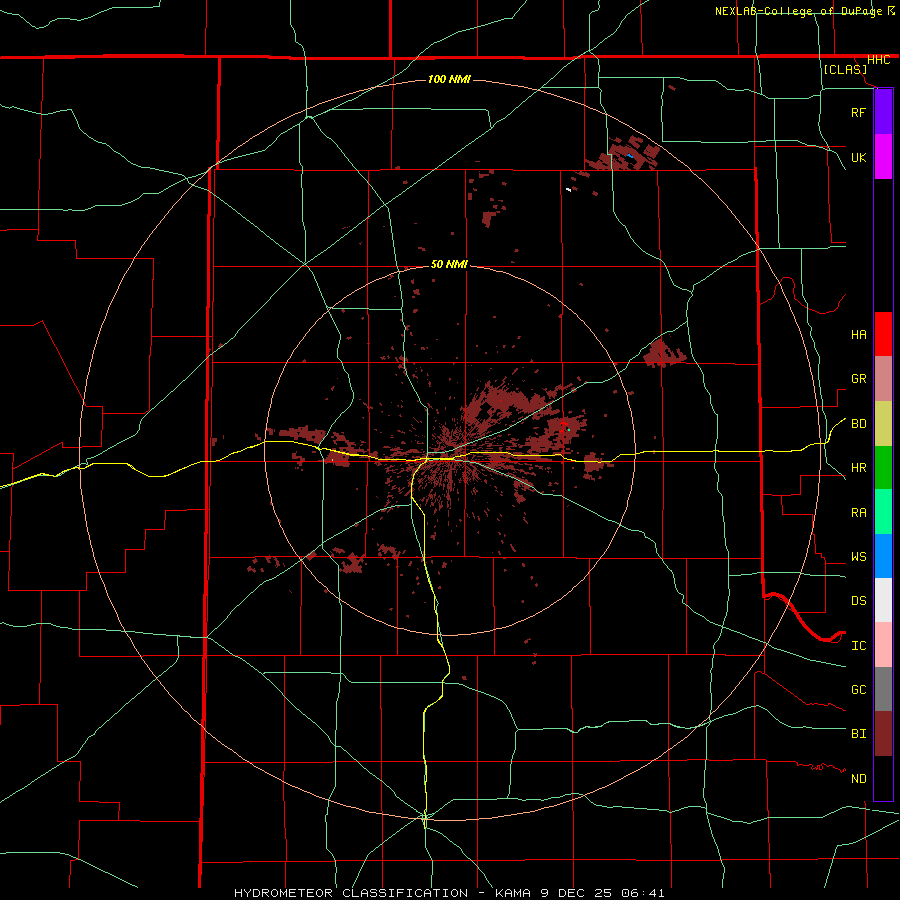Click the GC gray legend swatch
Screen dimensions: 900x900
[883, 689]
